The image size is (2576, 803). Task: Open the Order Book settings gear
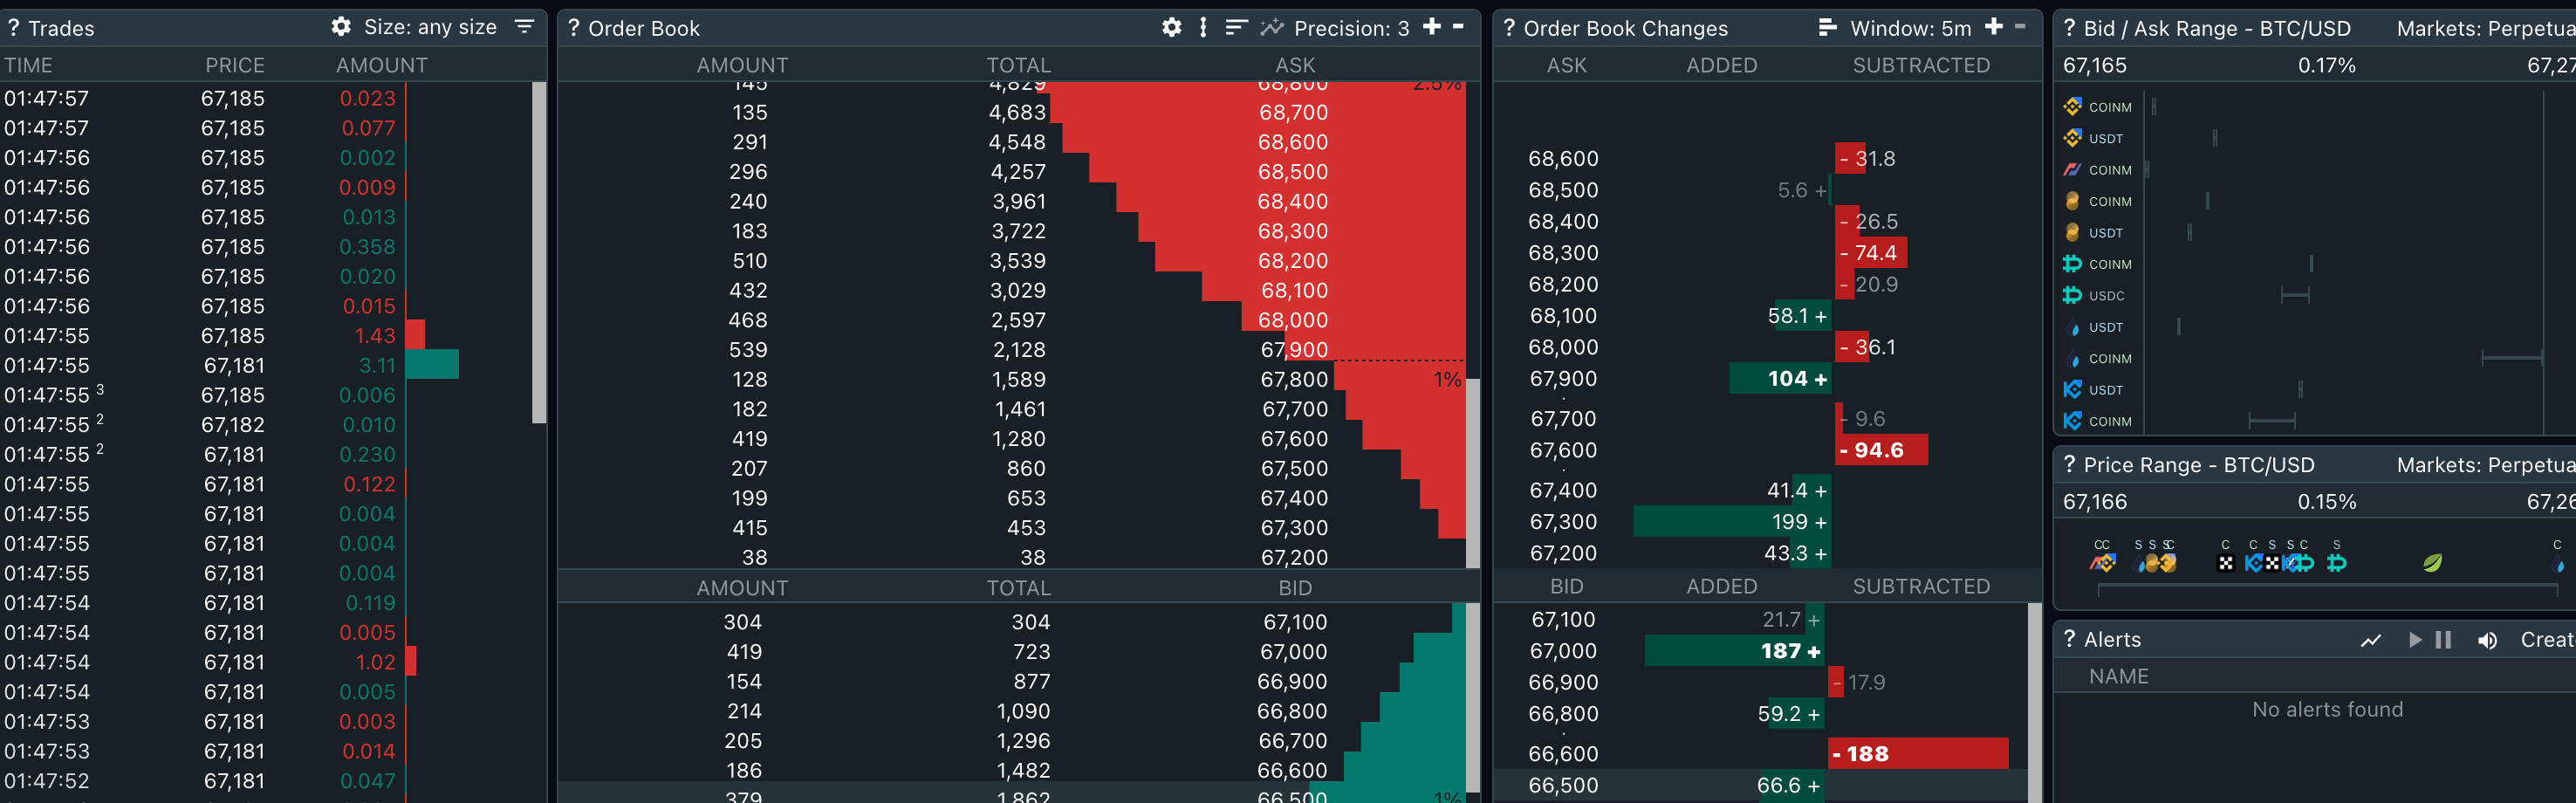click(x=1172, y=27)
